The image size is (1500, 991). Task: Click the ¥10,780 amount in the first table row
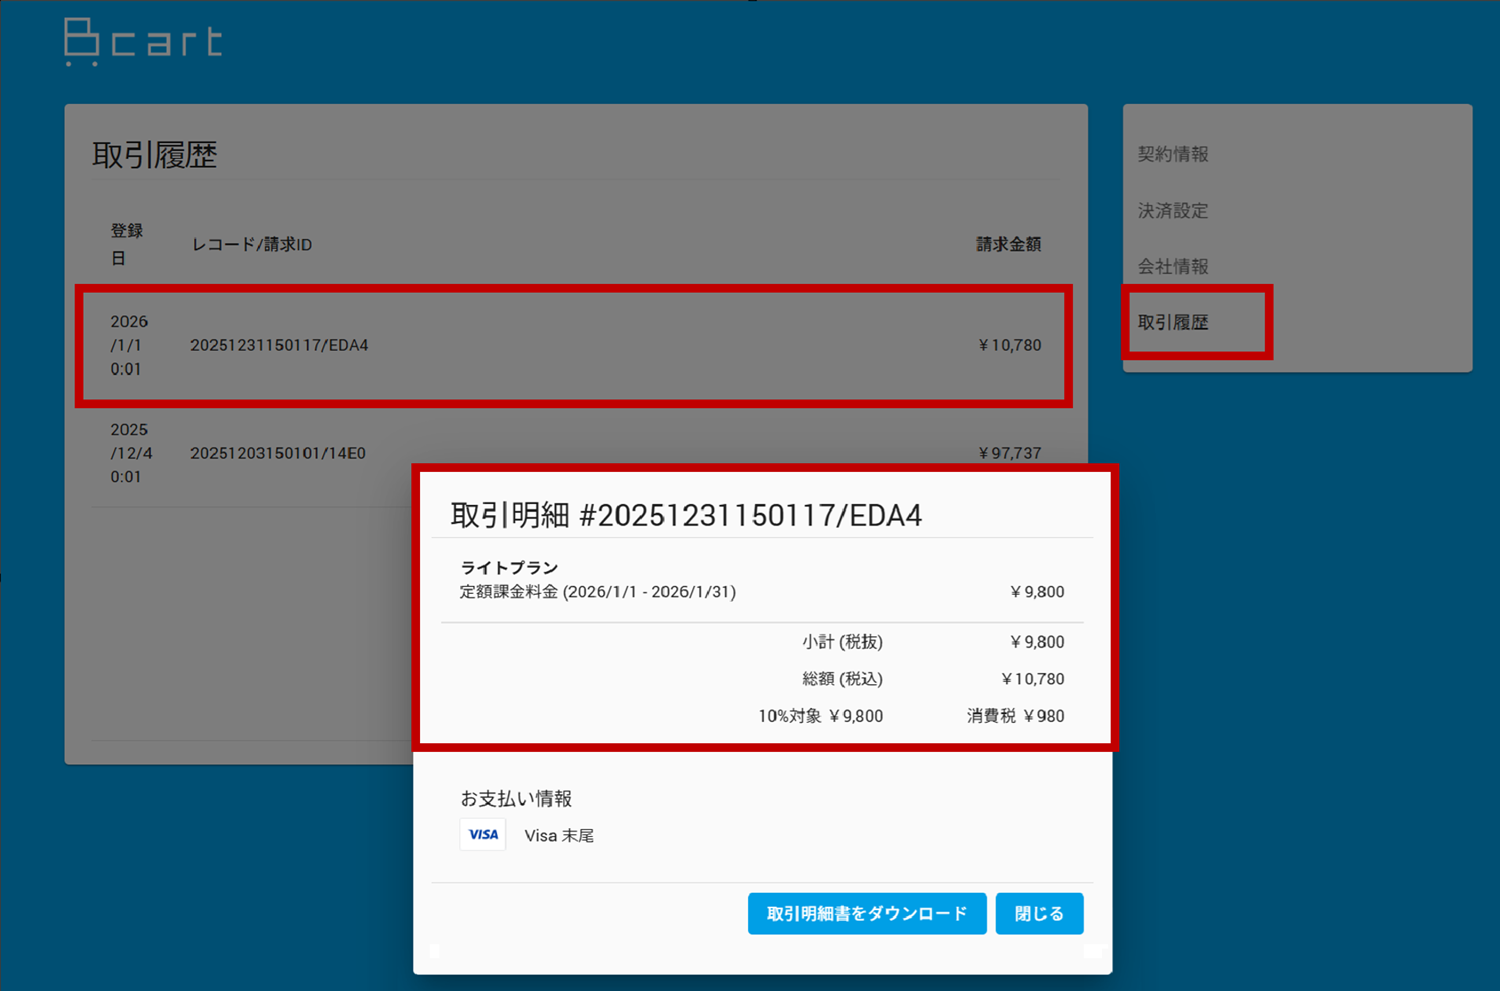tap(1009, 345)
